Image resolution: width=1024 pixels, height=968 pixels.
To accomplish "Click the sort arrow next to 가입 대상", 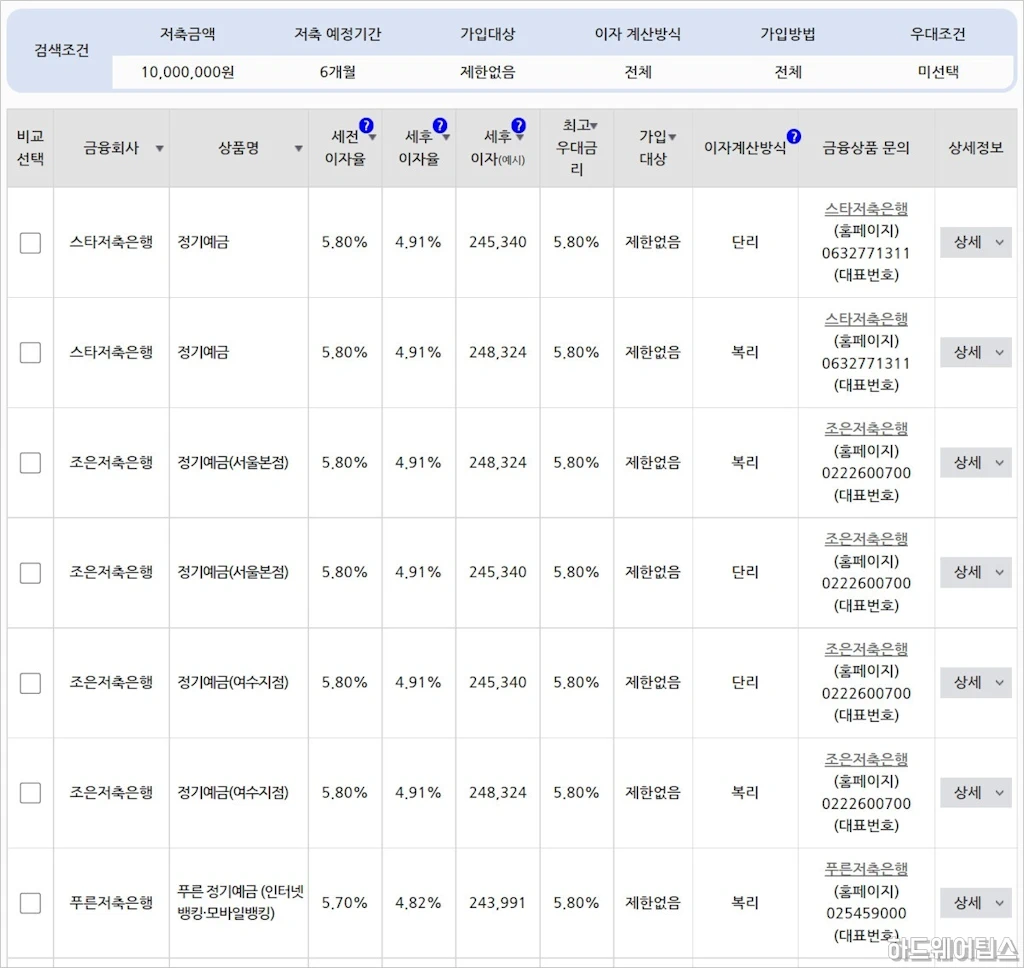I will [x=672, y=138].
